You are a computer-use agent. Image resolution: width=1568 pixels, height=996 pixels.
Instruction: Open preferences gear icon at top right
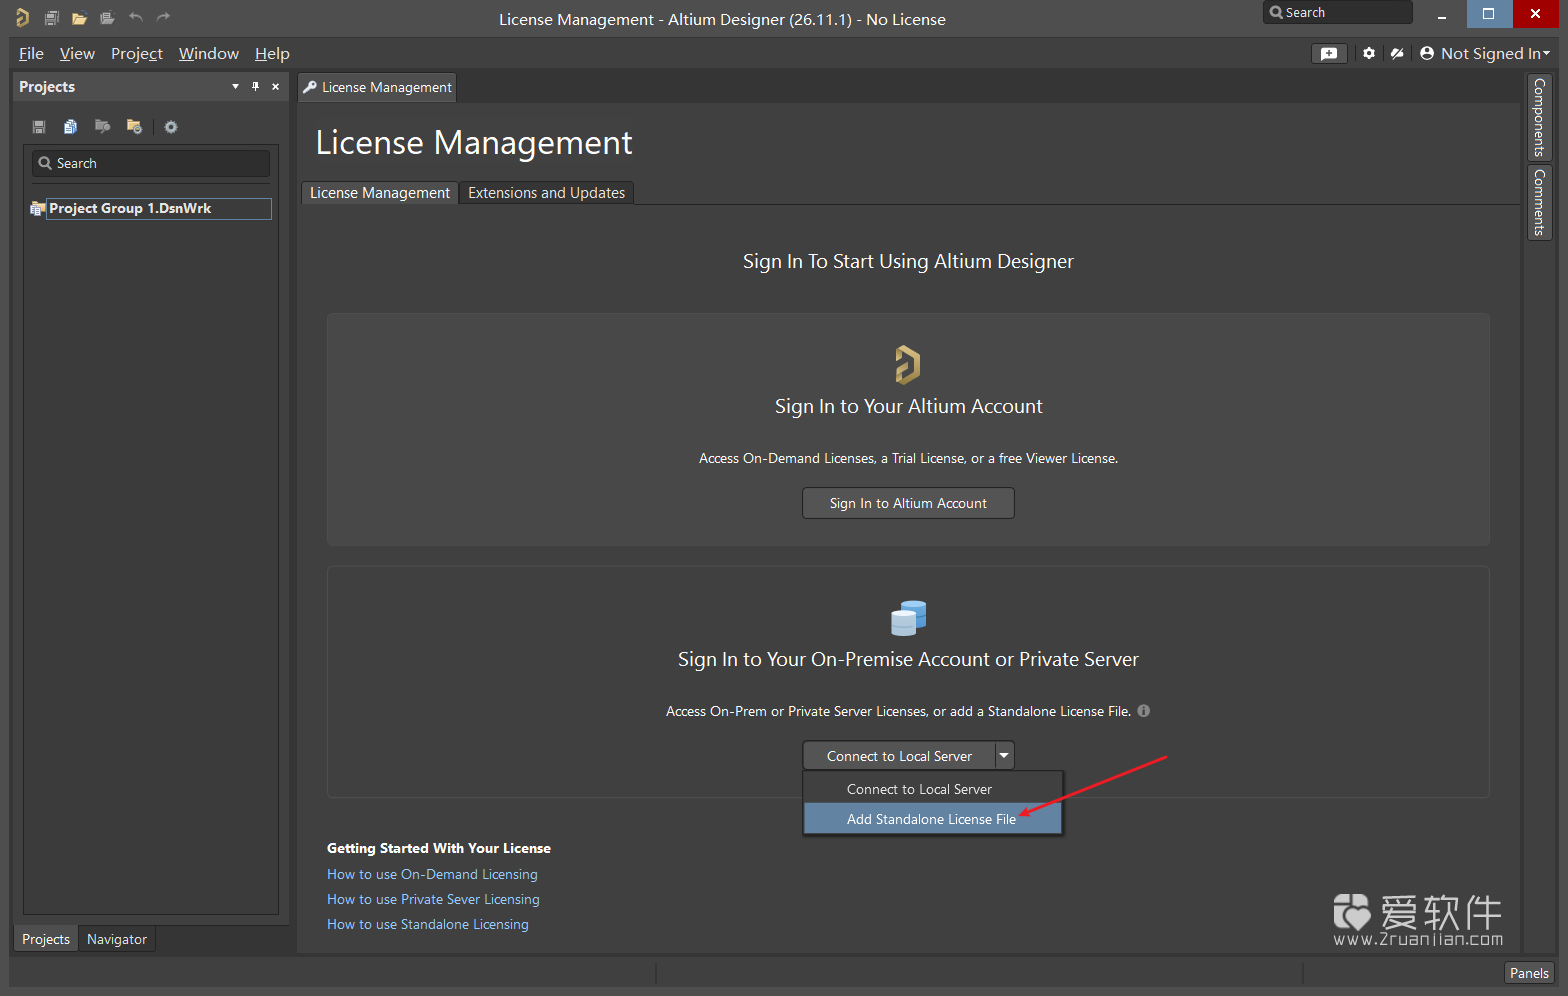(x=1369, y=53)
